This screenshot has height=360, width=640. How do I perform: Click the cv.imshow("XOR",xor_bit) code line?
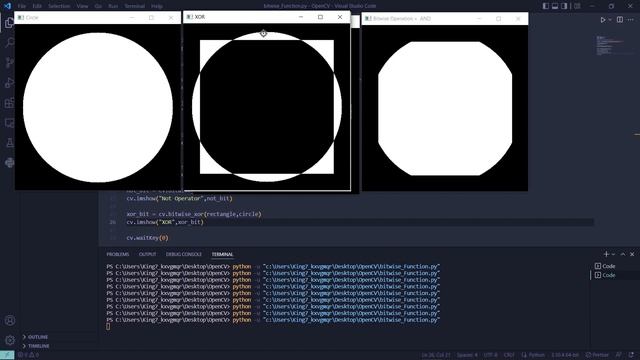164,222
